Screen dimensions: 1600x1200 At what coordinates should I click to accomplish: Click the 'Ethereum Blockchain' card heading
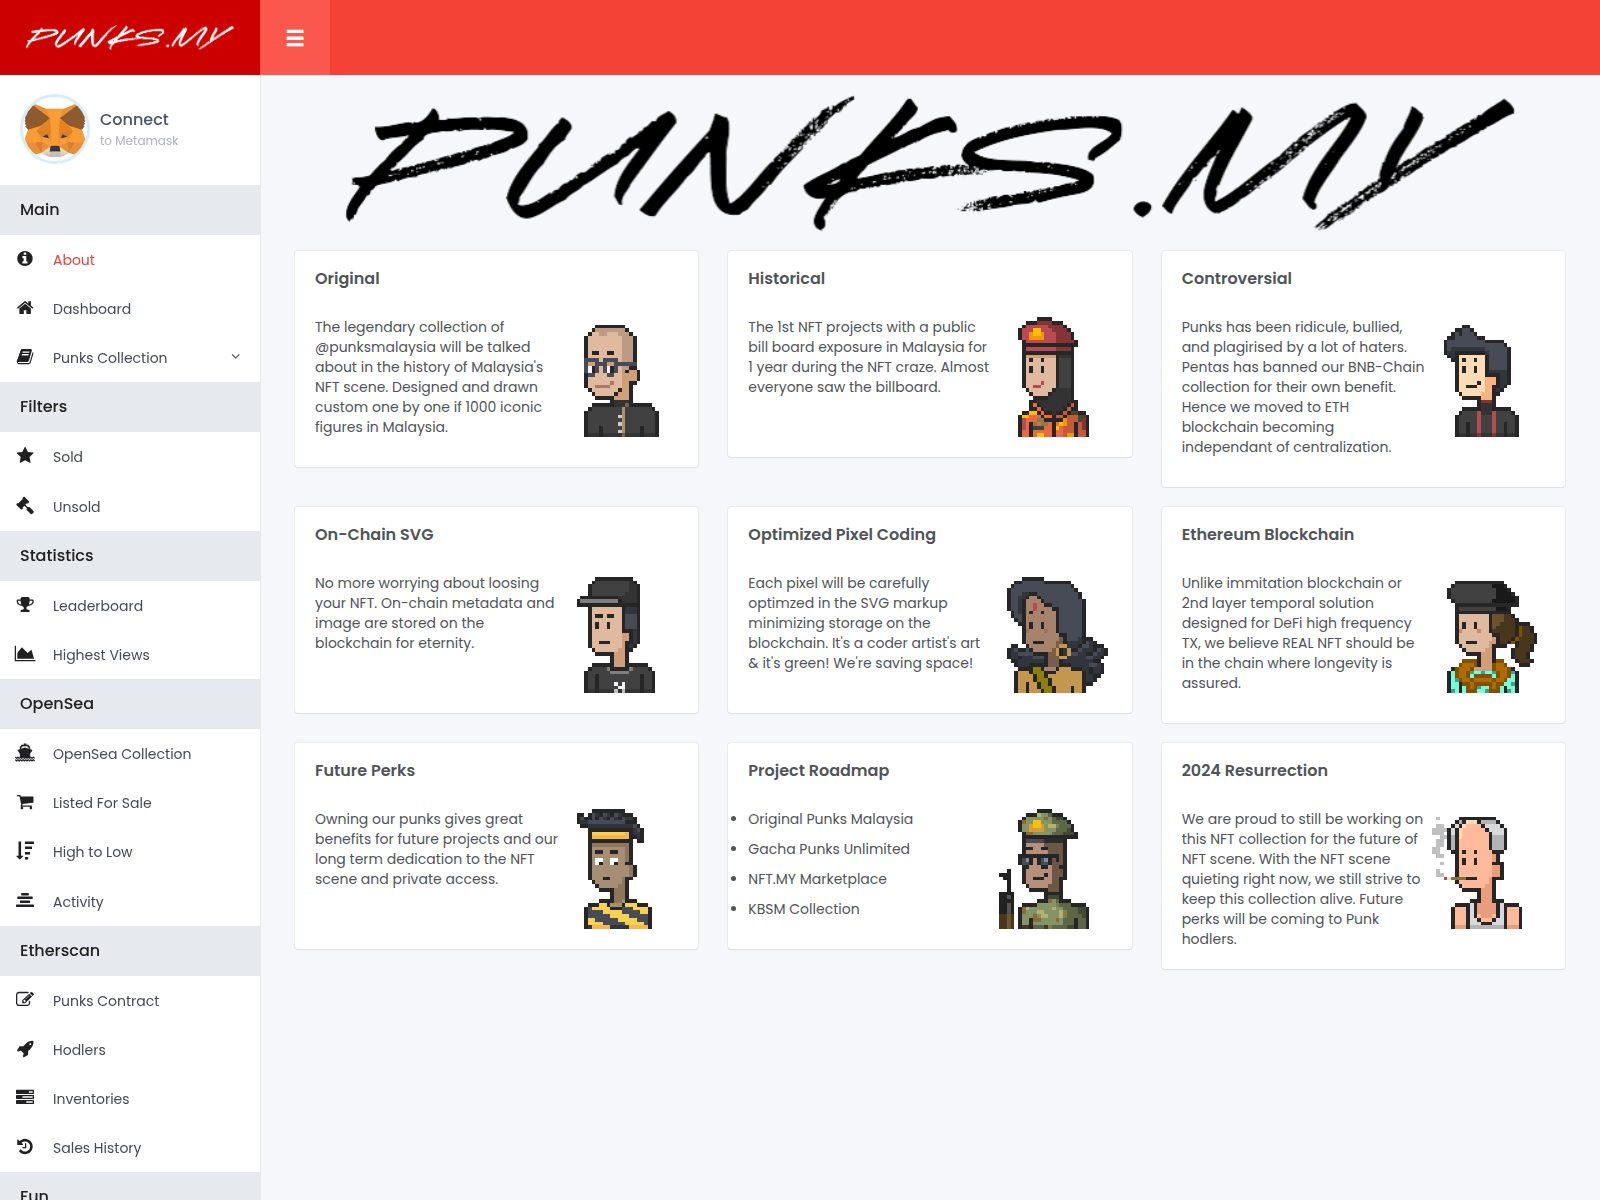click(x=1268, y=535)
